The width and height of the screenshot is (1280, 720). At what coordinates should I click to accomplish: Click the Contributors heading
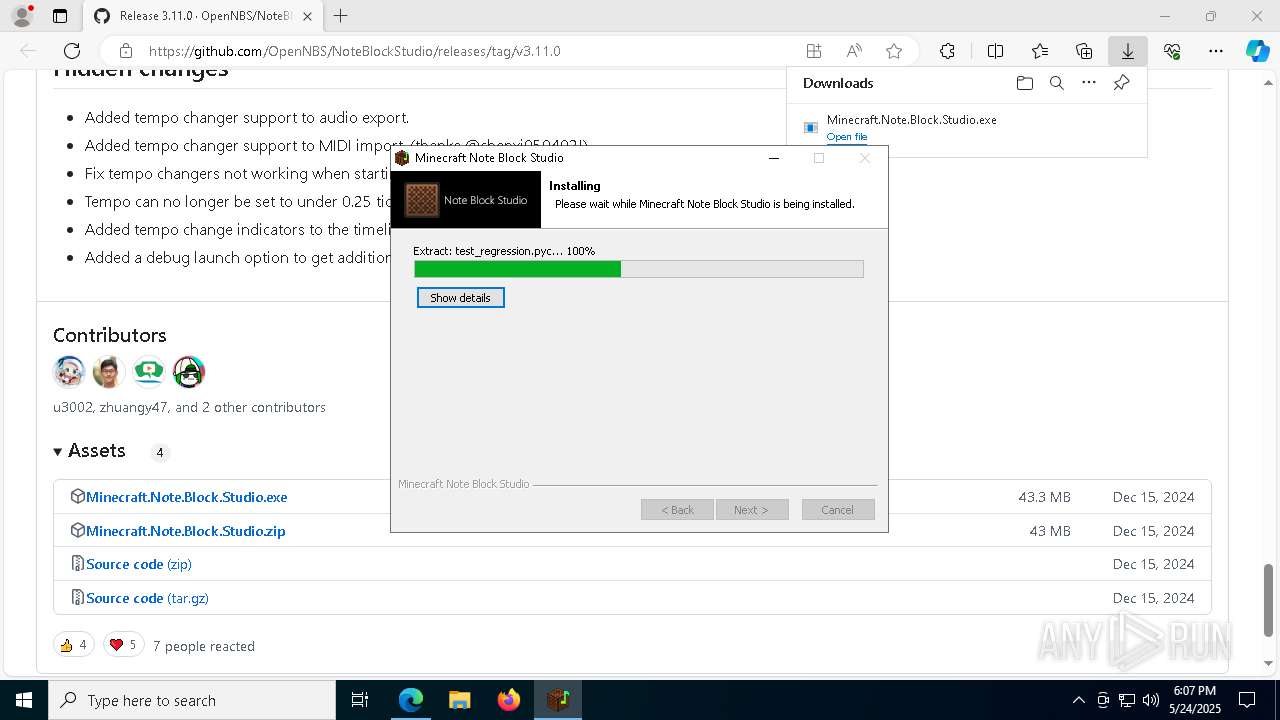(x=110, y=335)
